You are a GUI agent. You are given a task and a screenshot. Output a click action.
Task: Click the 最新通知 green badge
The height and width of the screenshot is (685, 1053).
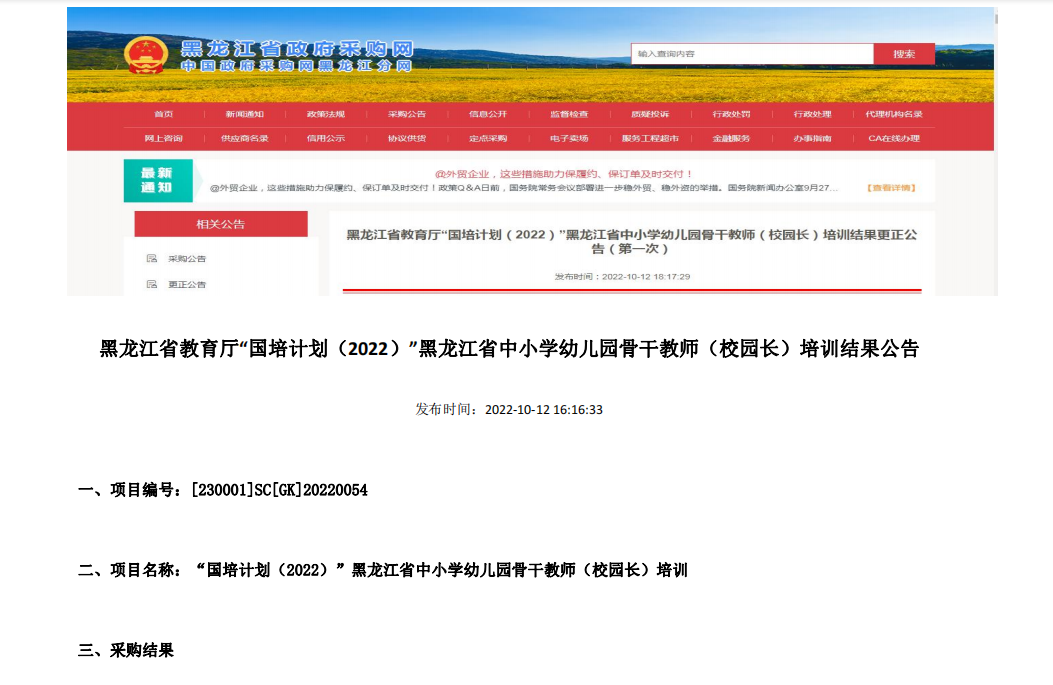[157, 181]
